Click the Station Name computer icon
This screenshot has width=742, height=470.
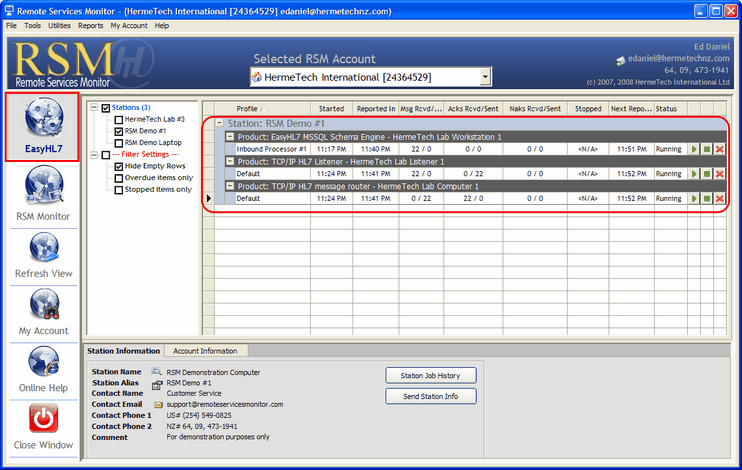[x=156, y=372]
